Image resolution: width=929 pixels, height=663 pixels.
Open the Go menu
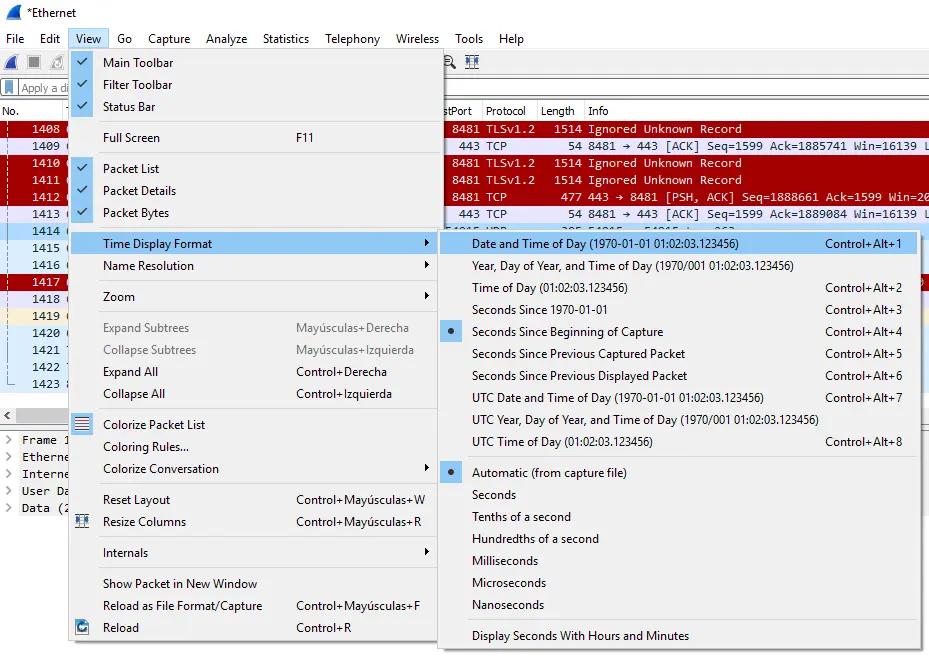click(124, 39)
